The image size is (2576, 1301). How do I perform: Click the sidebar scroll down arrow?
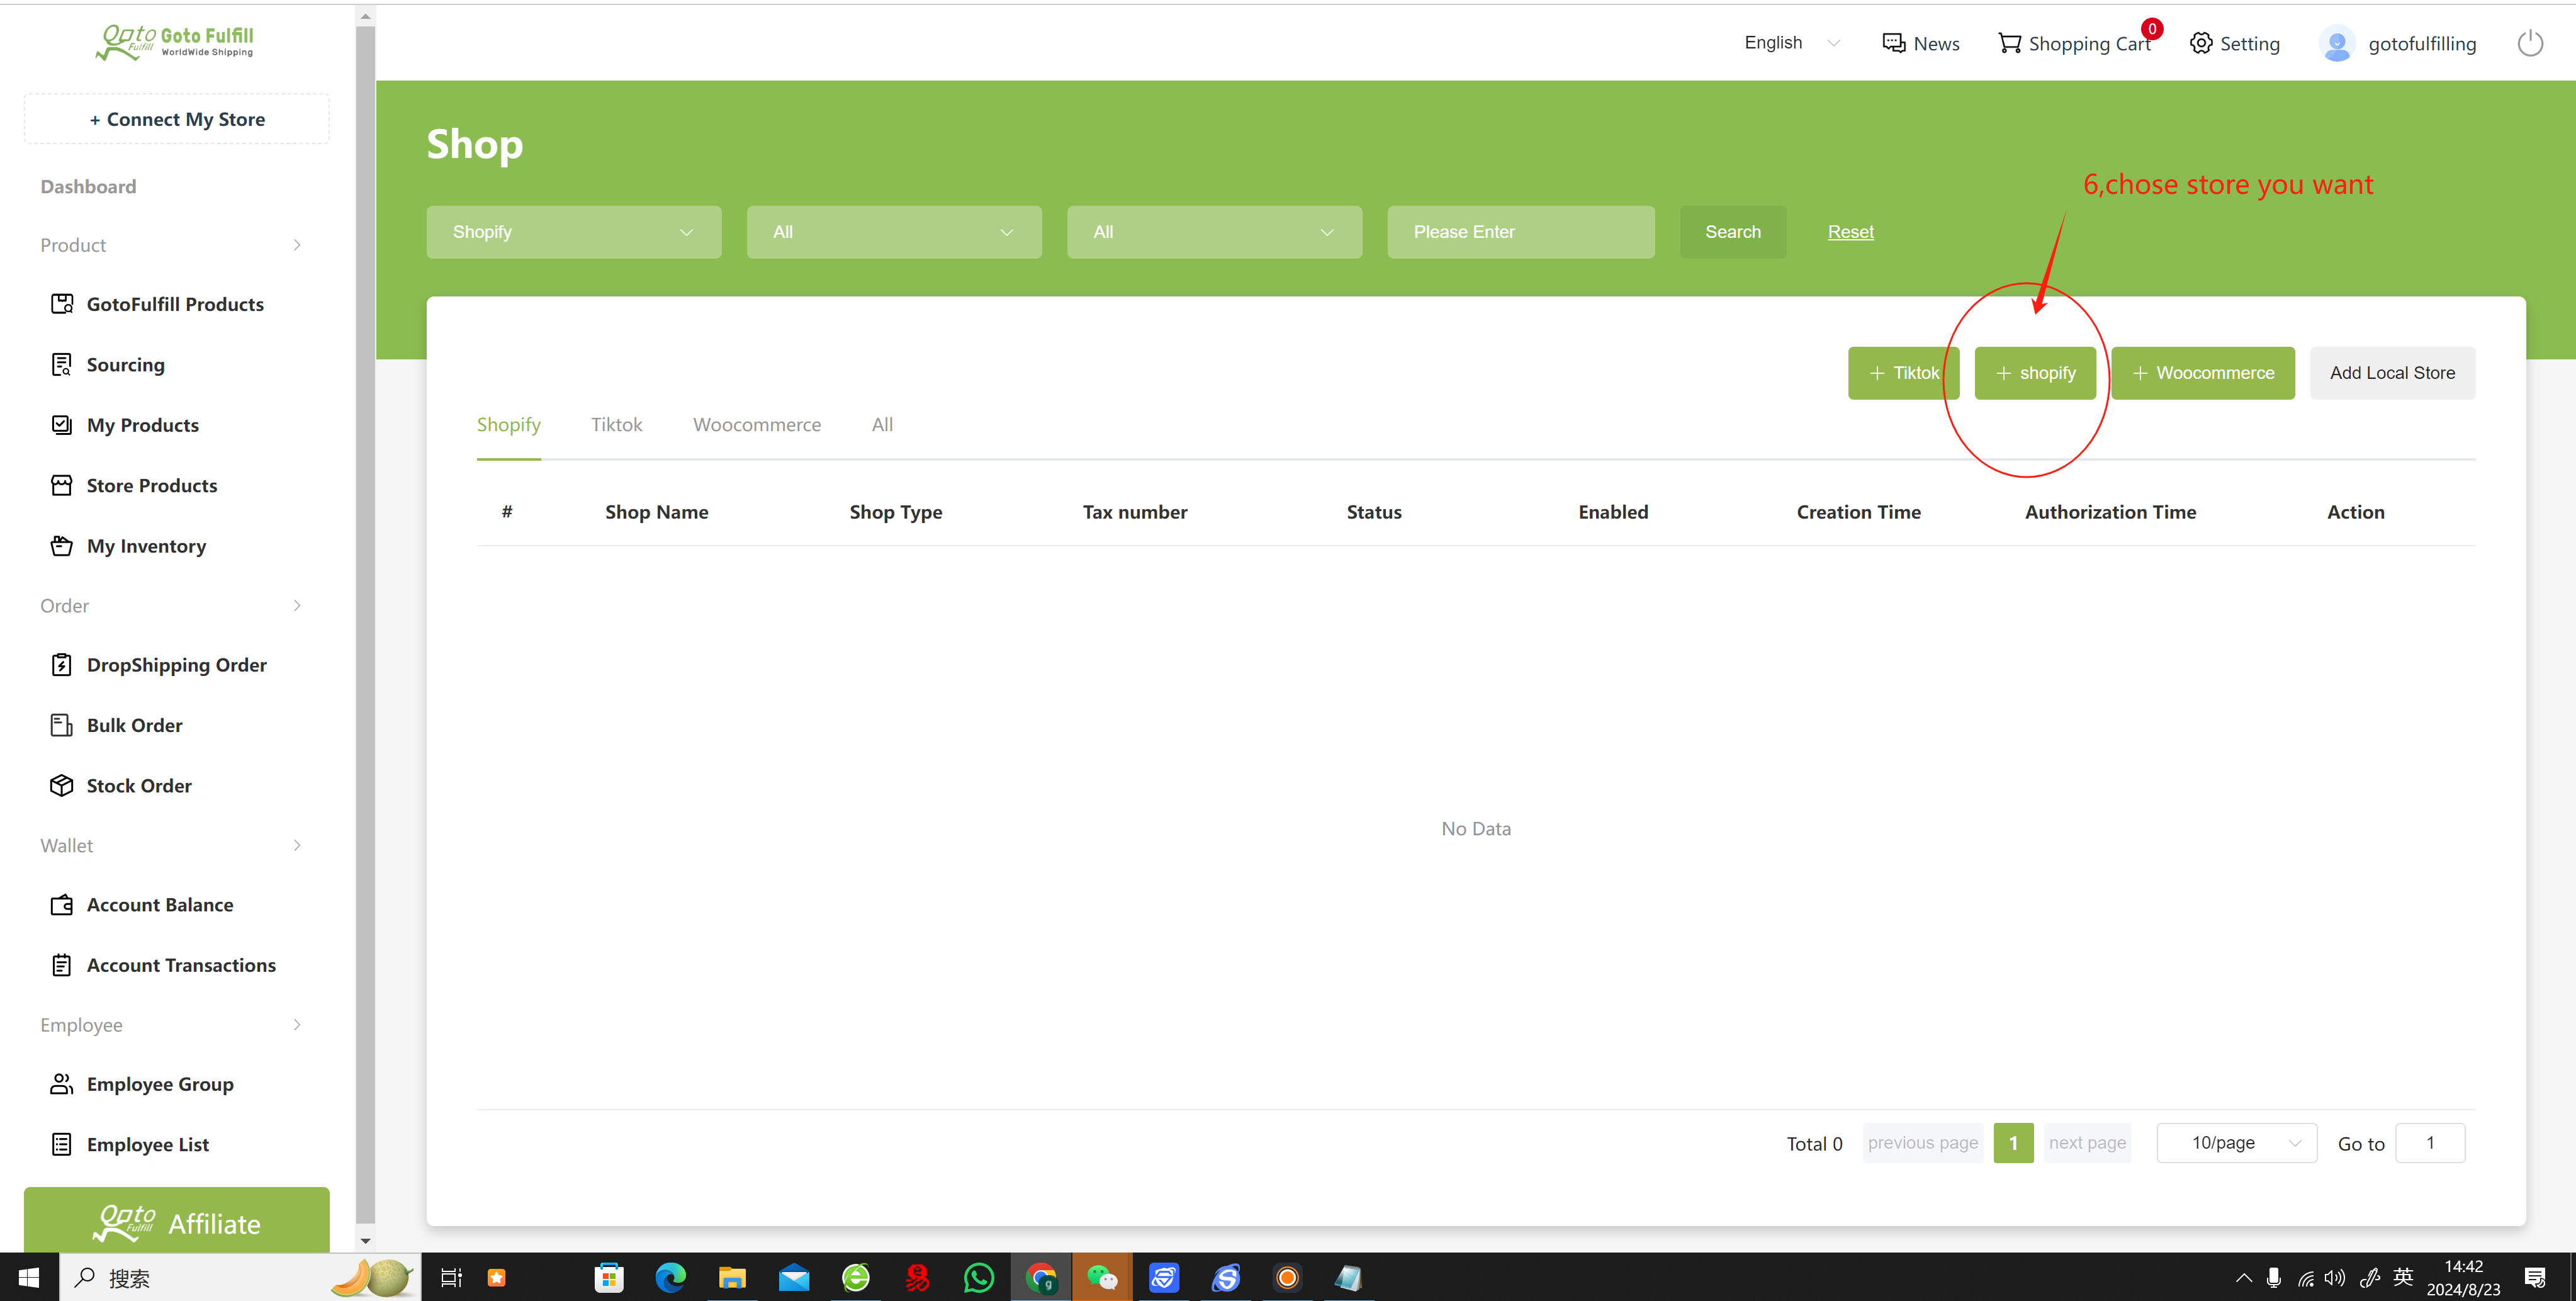coord(365,1240)
